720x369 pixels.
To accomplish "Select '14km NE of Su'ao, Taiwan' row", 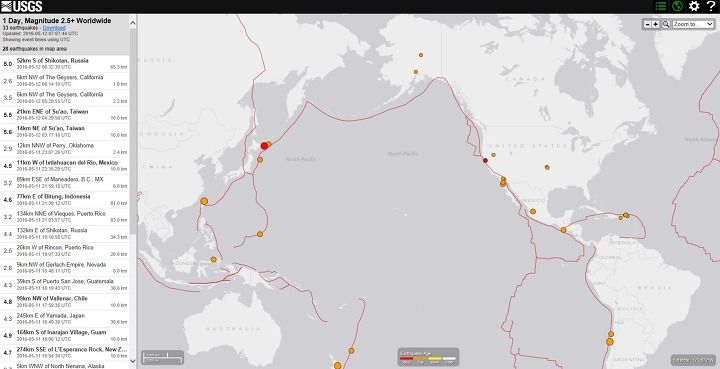I will tap(65, 132).
